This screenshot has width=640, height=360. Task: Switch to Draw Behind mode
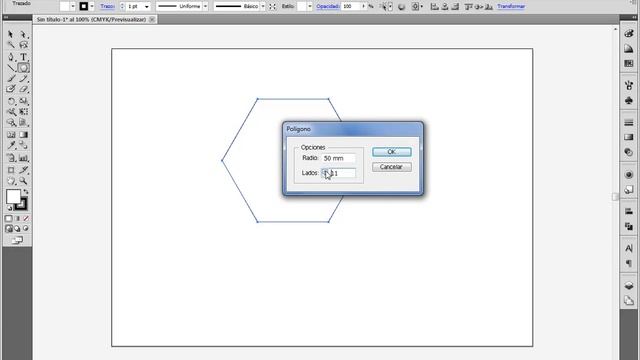(x=17, y=229)
